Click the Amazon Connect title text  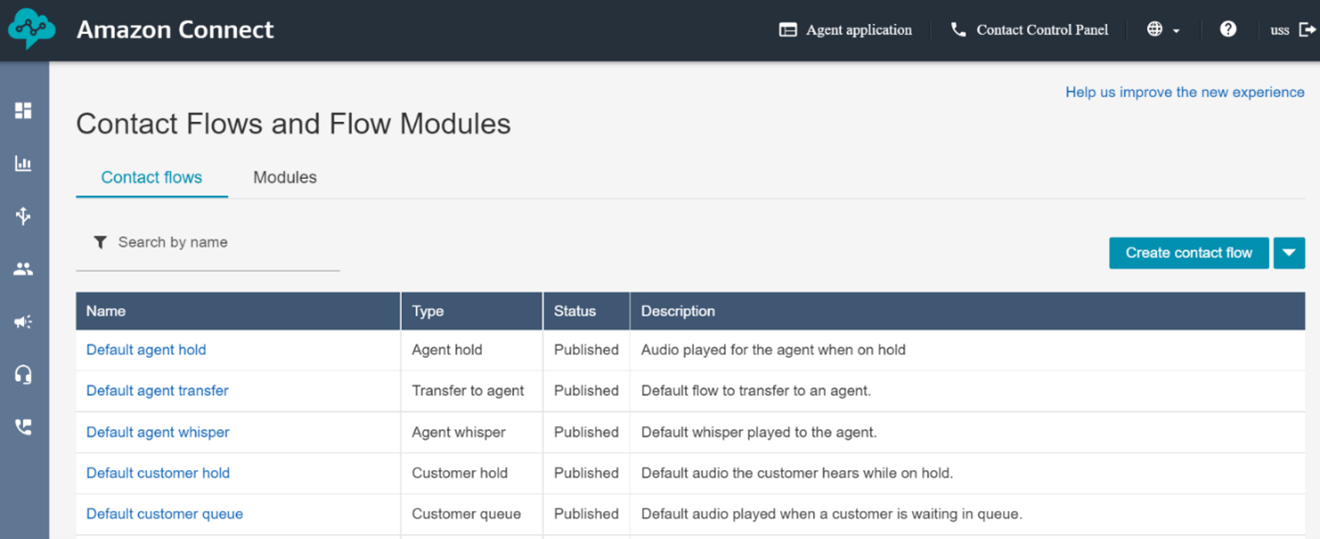click(x=175, y=30)
